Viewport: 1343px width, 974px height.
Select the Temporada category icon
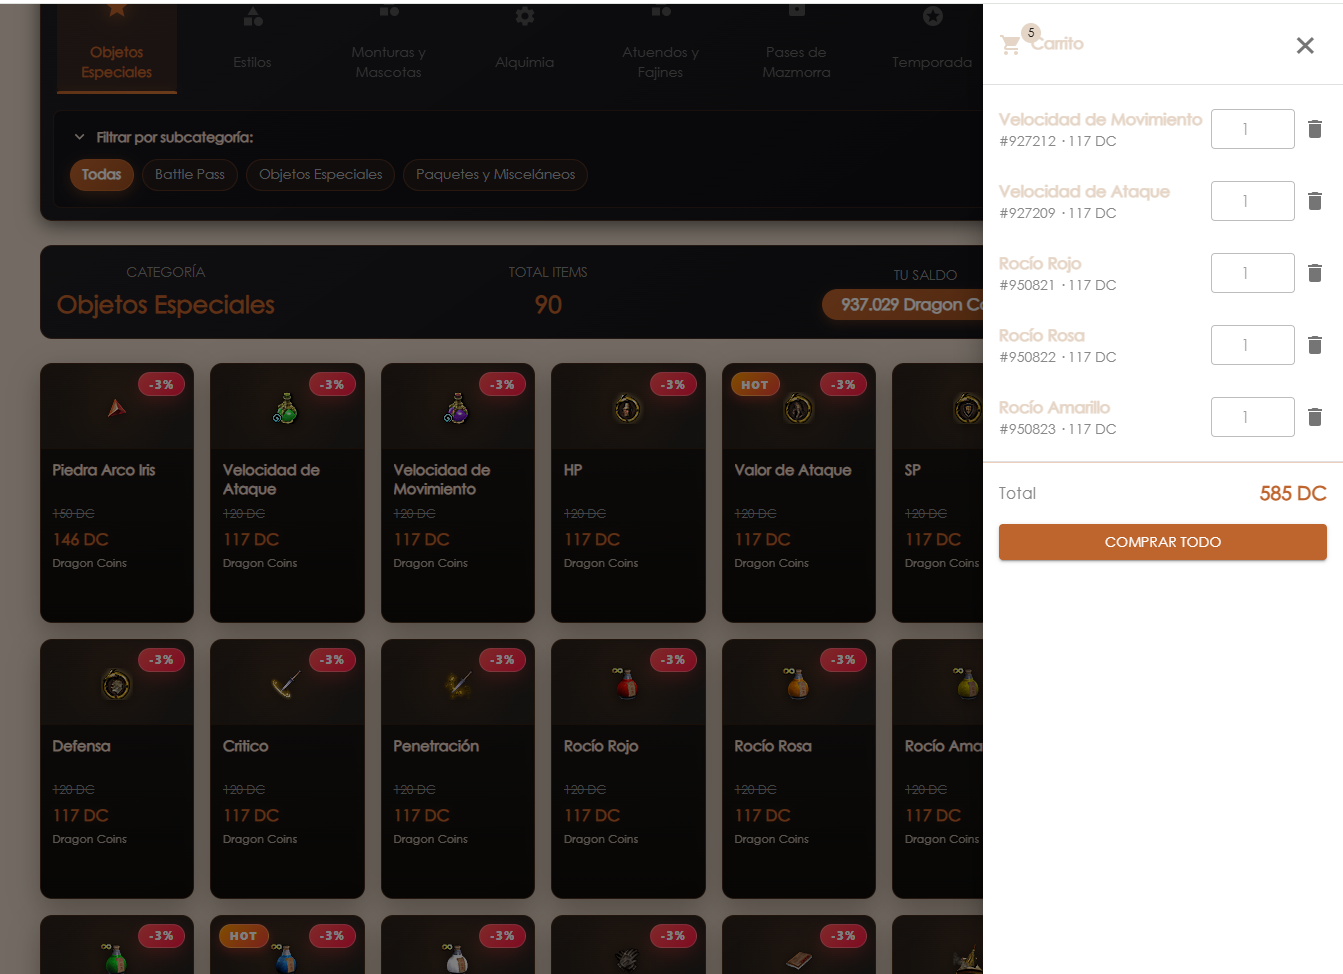[x=932, y=17]
